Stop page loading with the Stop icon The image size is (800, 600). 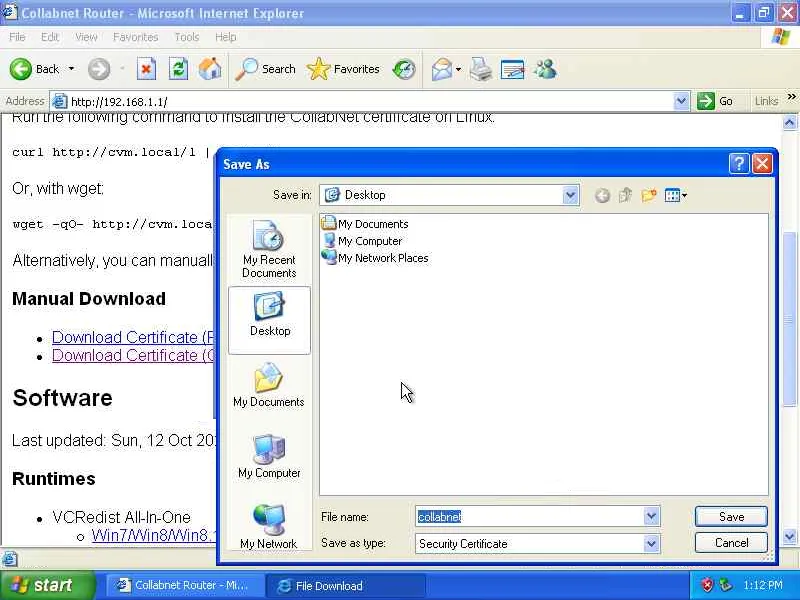click(146, 69)
